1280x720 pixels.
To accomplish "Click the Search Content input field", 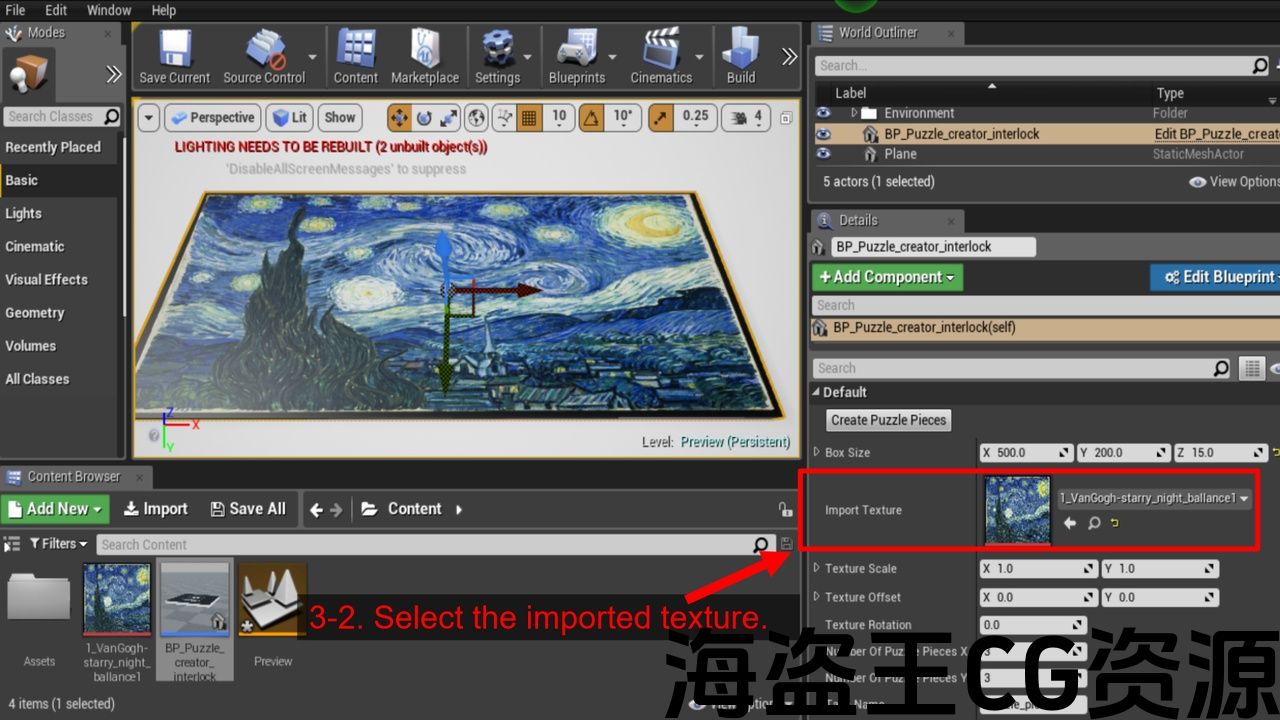I will pyautogui.click(x=425, y=544).
